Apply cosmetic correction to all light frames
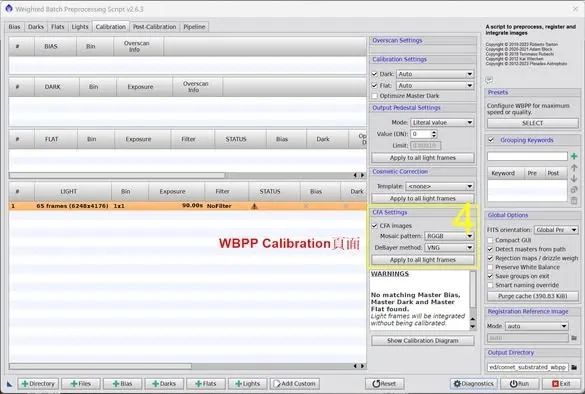The height and width of the screenshot is (394, 585). (423, 198)
